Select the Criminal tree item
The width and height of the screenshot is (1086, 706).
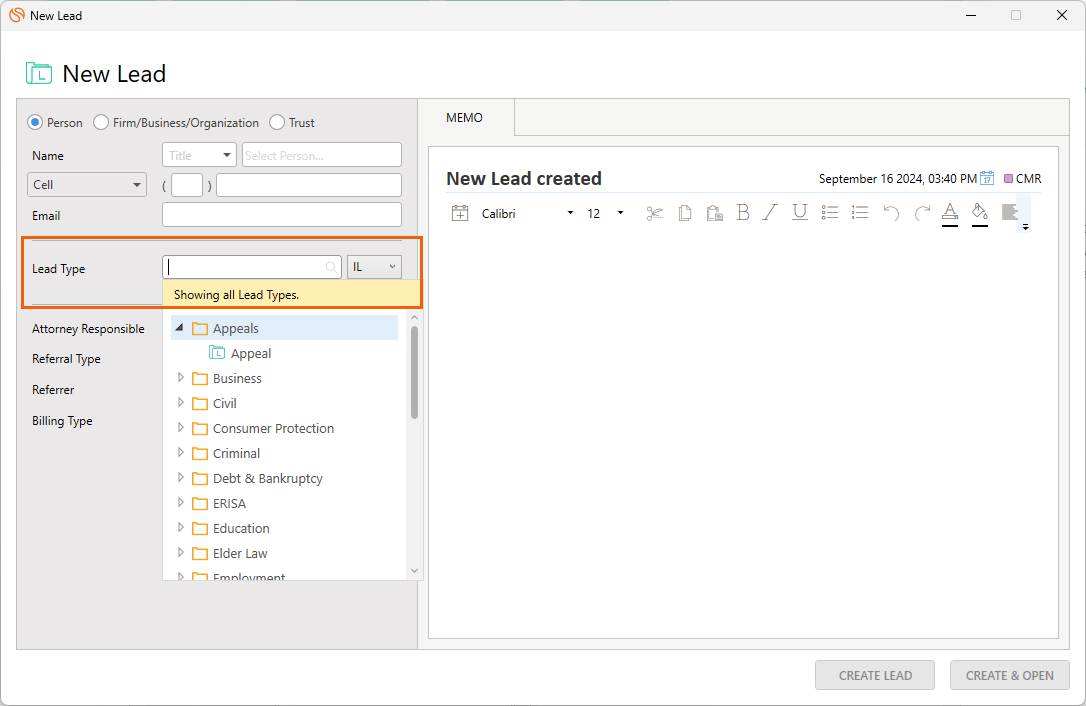[x=236, y=453]
